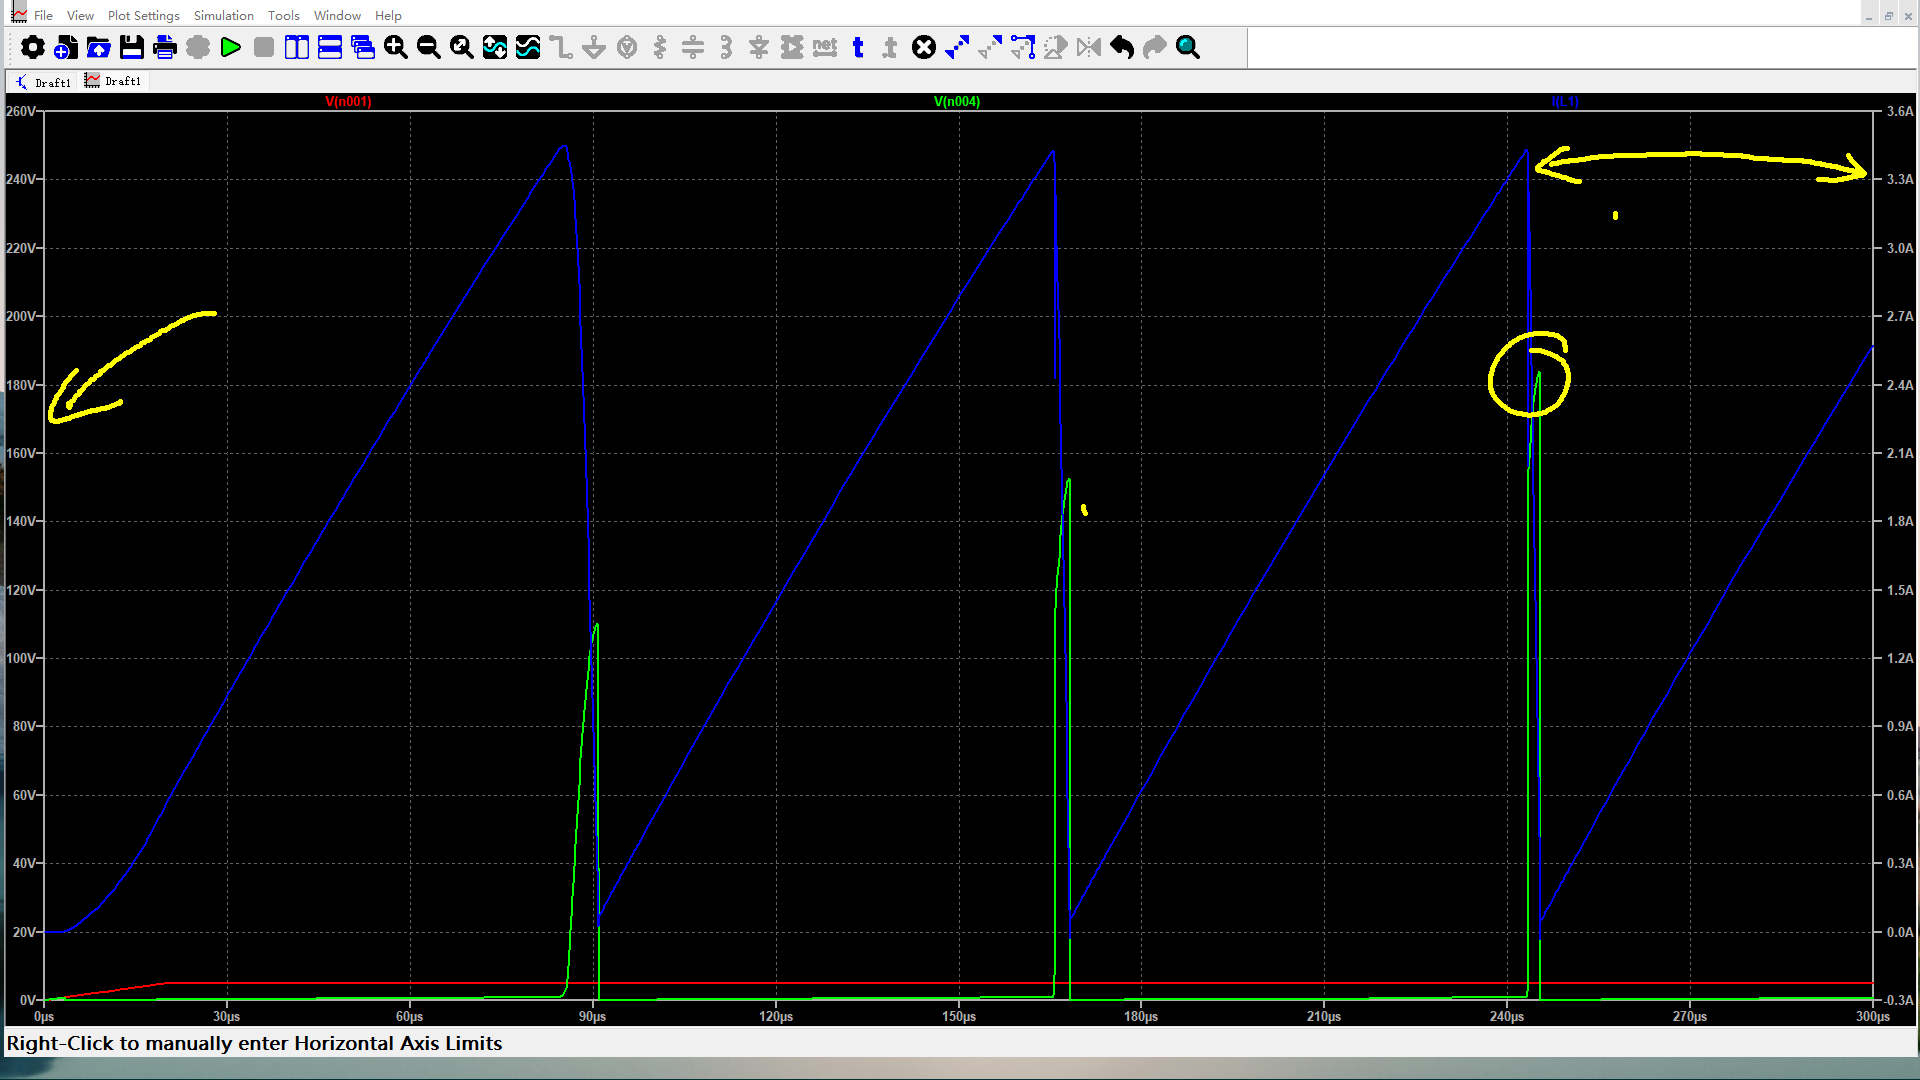This screenshot has width=1920, height=1080.
Task: Click the Run simulation green play icon
Action: (231, 47)
